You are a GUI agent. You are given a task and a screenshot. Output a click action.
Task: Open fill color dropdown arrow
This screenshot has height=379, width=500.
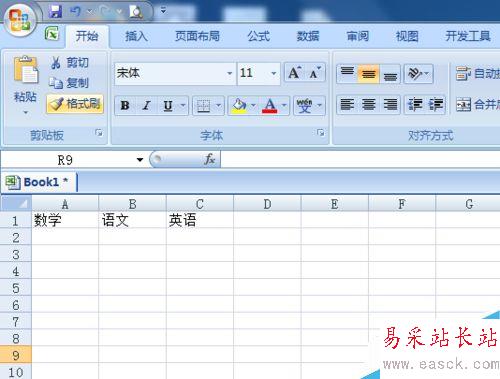[253, 106]
